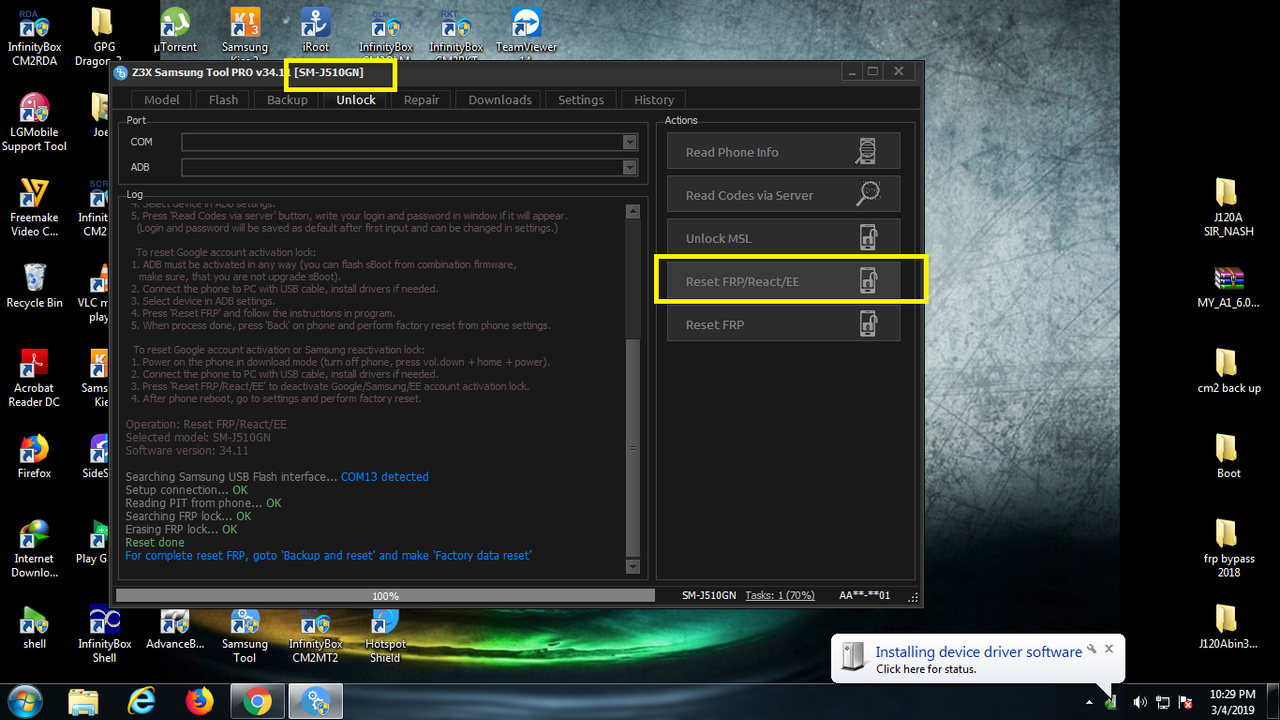Click the volume speaker tray icon
Viewport: 1280px width, 720px height.
[x=1138, y=702]
